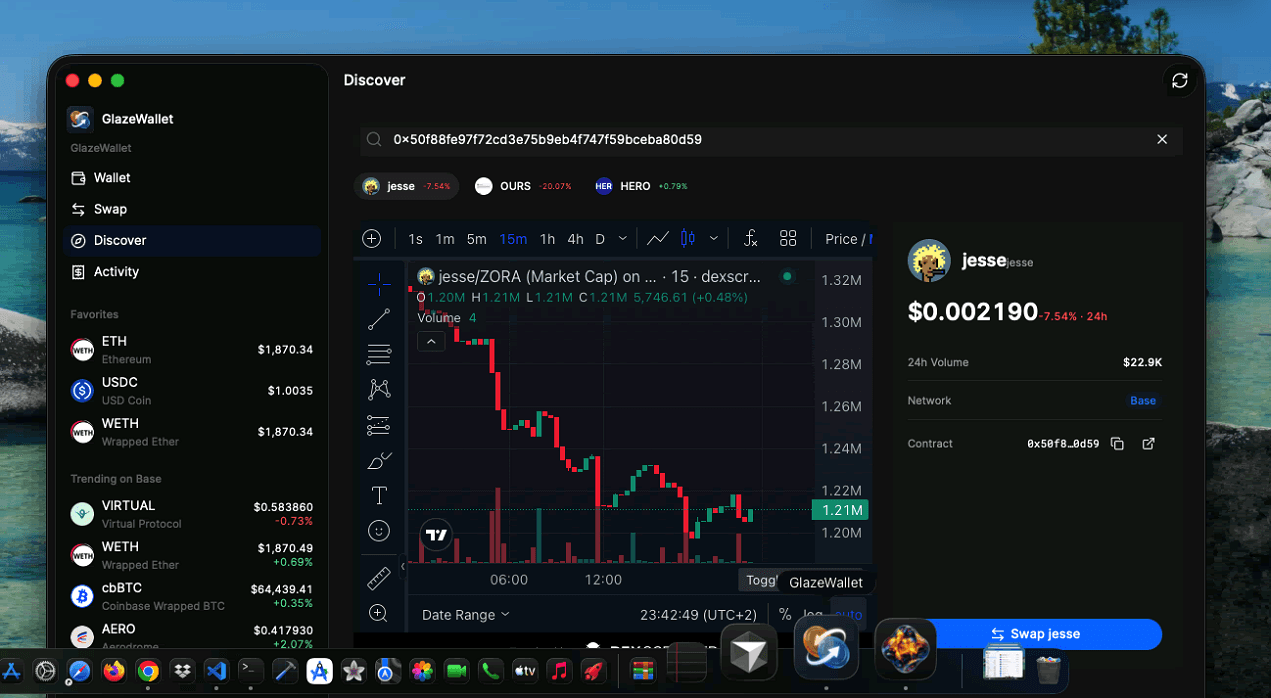Open Terminal from the Dock
The width and height of the screenshot is (1271, 698).
250,671
